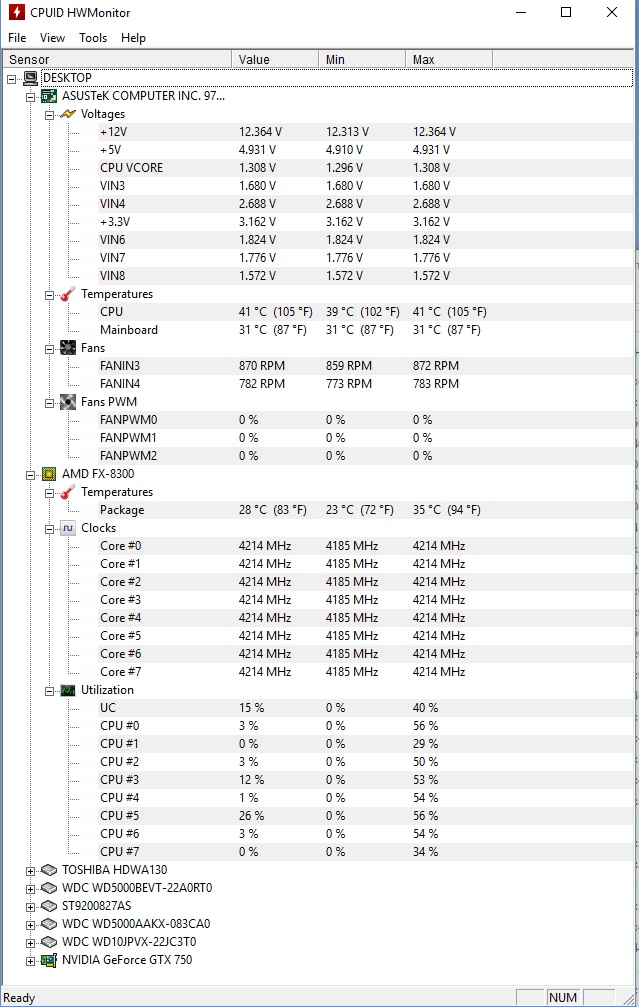Open the Tools menu
Image resolution: width=639 pixels, height=1007 pixels.
pos(93,38)
